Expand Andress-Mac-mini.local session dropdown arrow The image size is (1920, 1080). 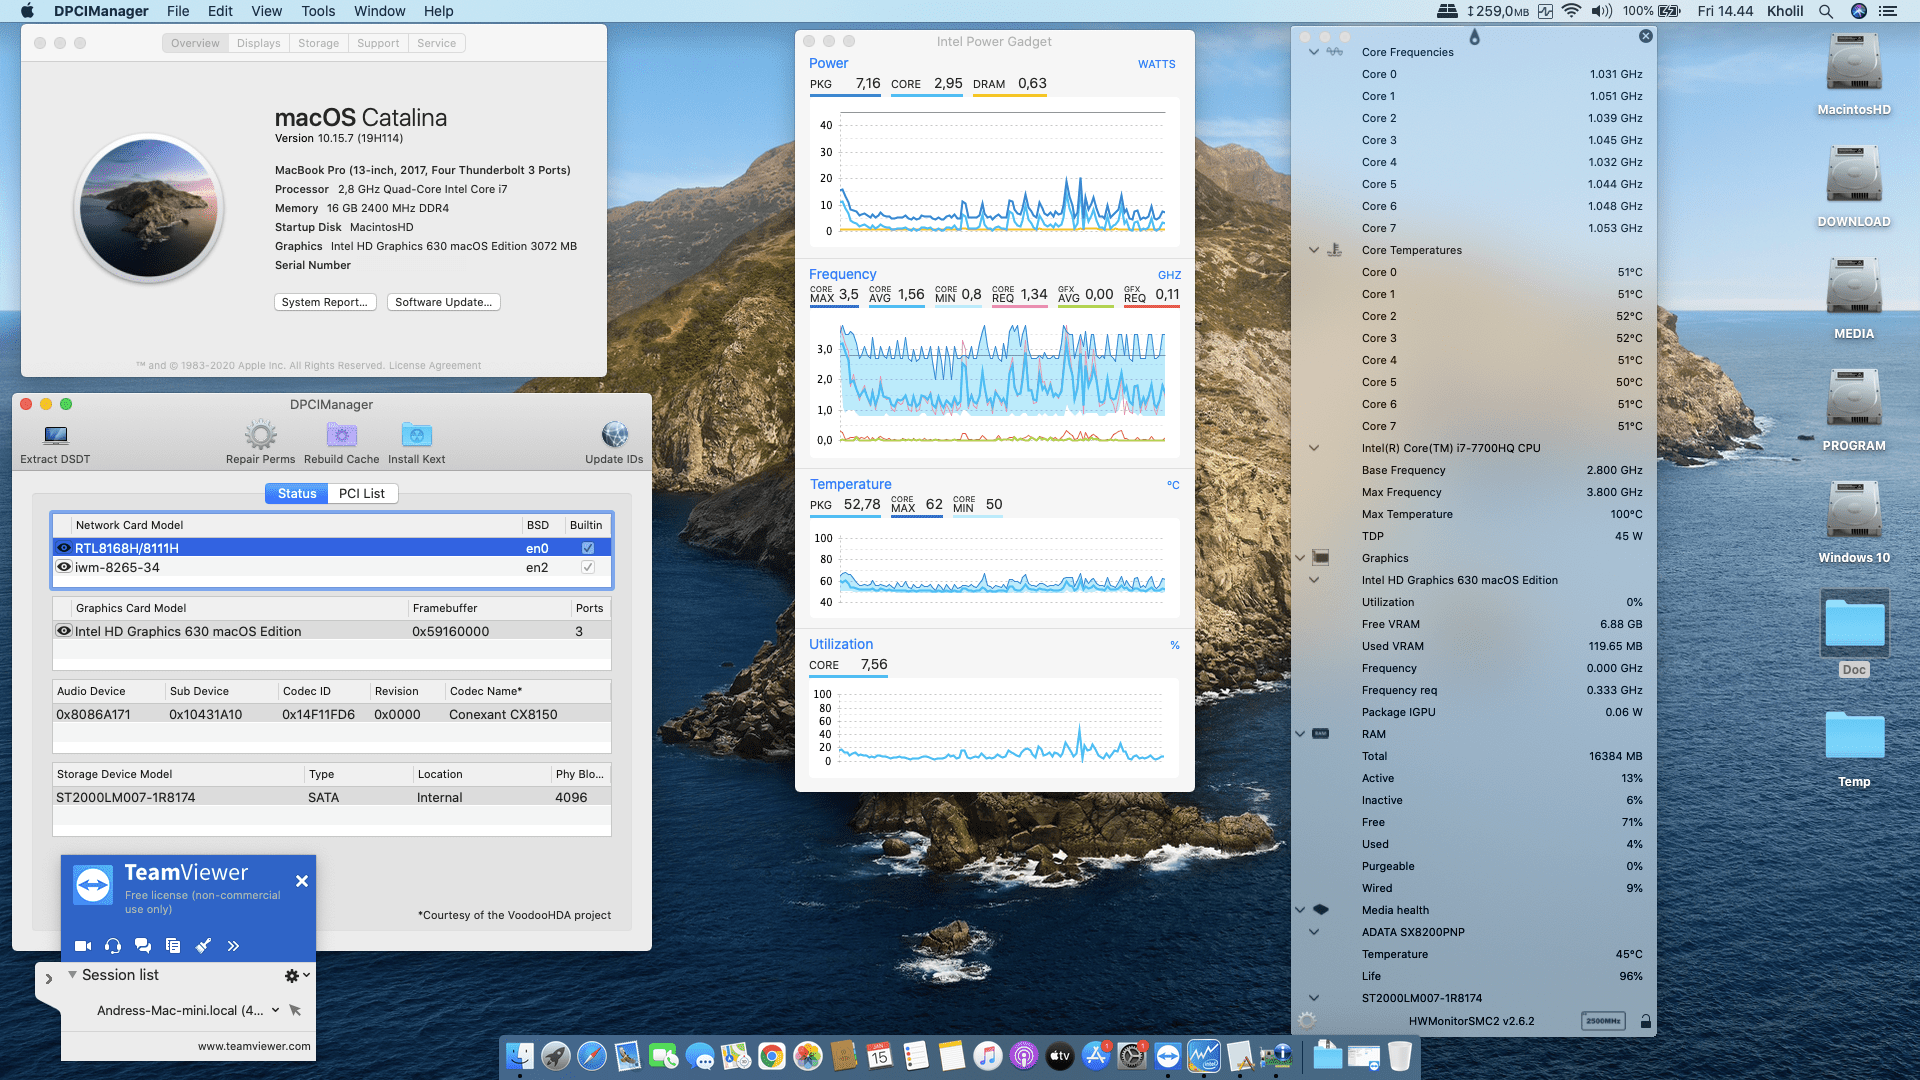tap(275, 1010)
